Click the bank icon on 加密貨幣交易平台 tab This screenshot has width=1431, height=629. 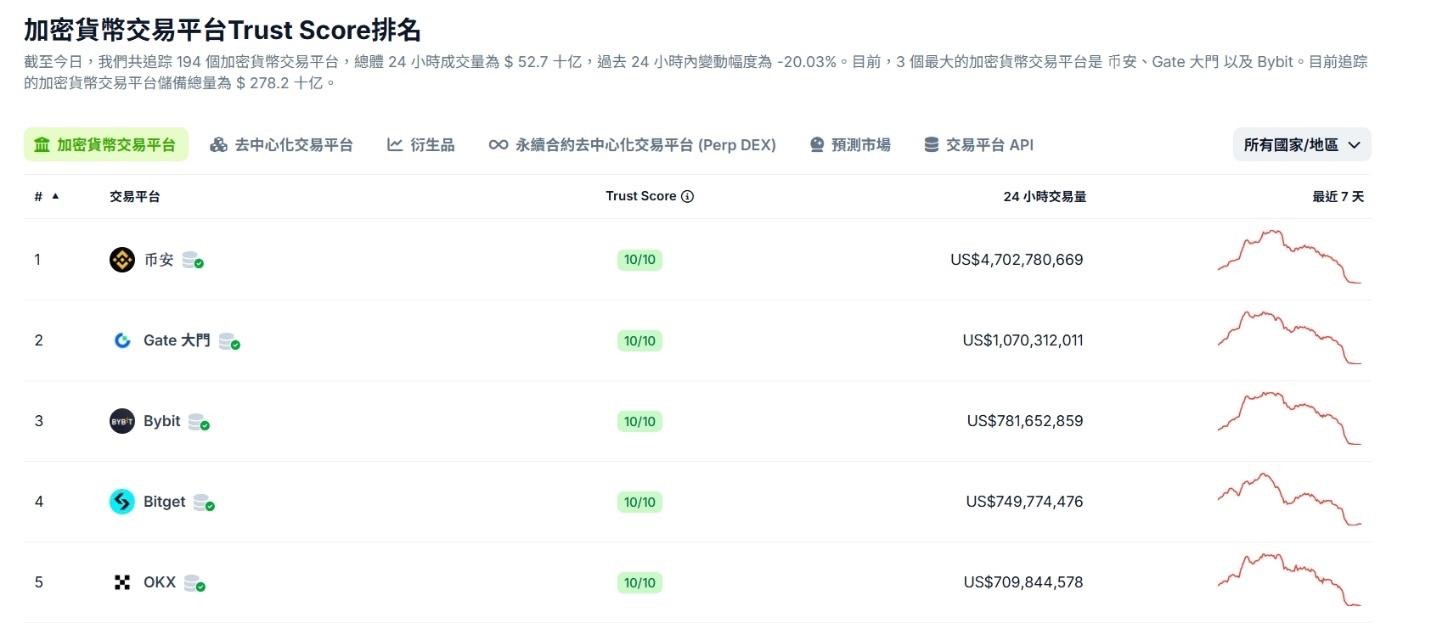point(42,144)
